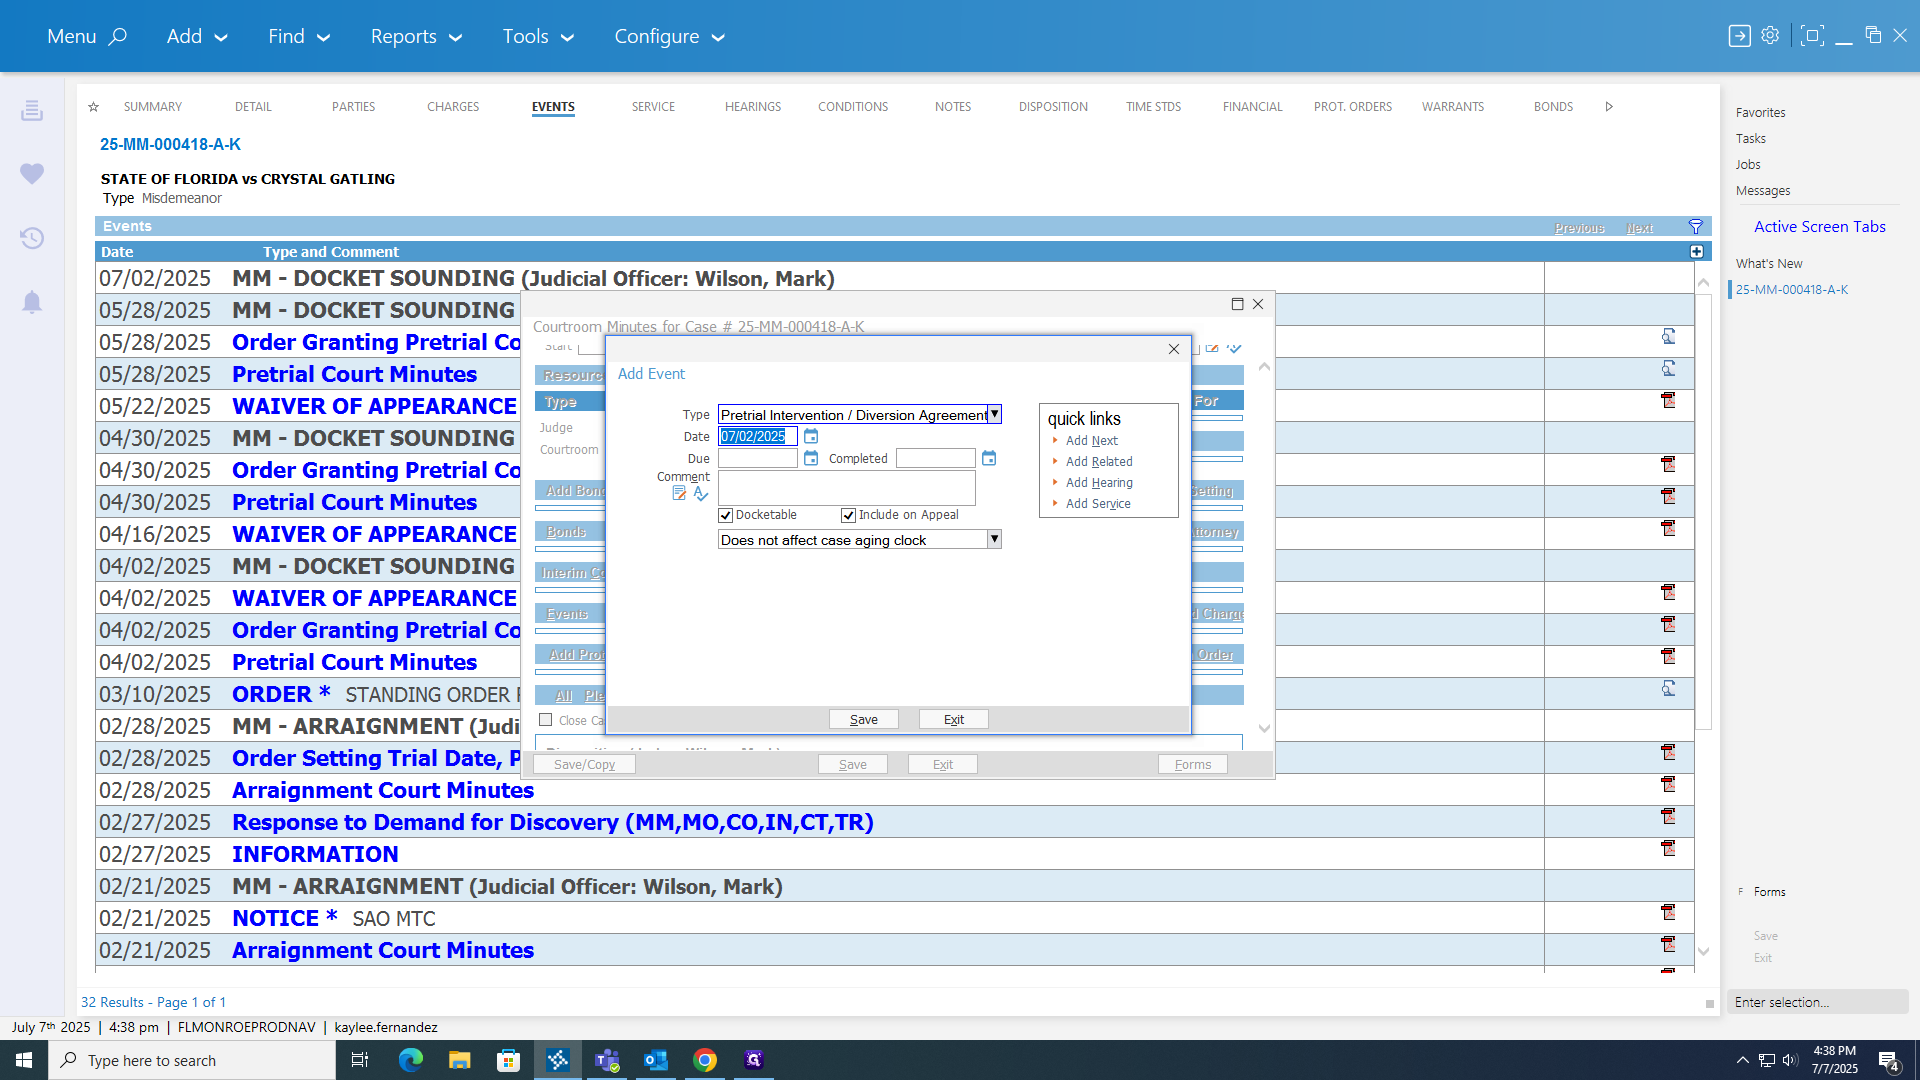Open the Completed date calendar picker
The height and width of the screenshot is (1080, 1920).
click(989, 459)
